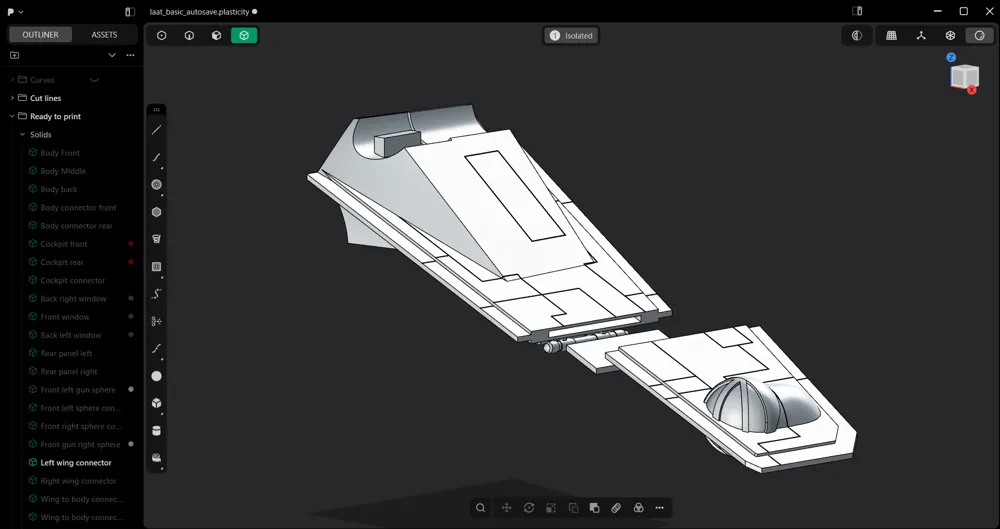The width and height of the screenshot is (1000, 529).
Task: Open the command search magnifier
Action: (x=481, y=508)
